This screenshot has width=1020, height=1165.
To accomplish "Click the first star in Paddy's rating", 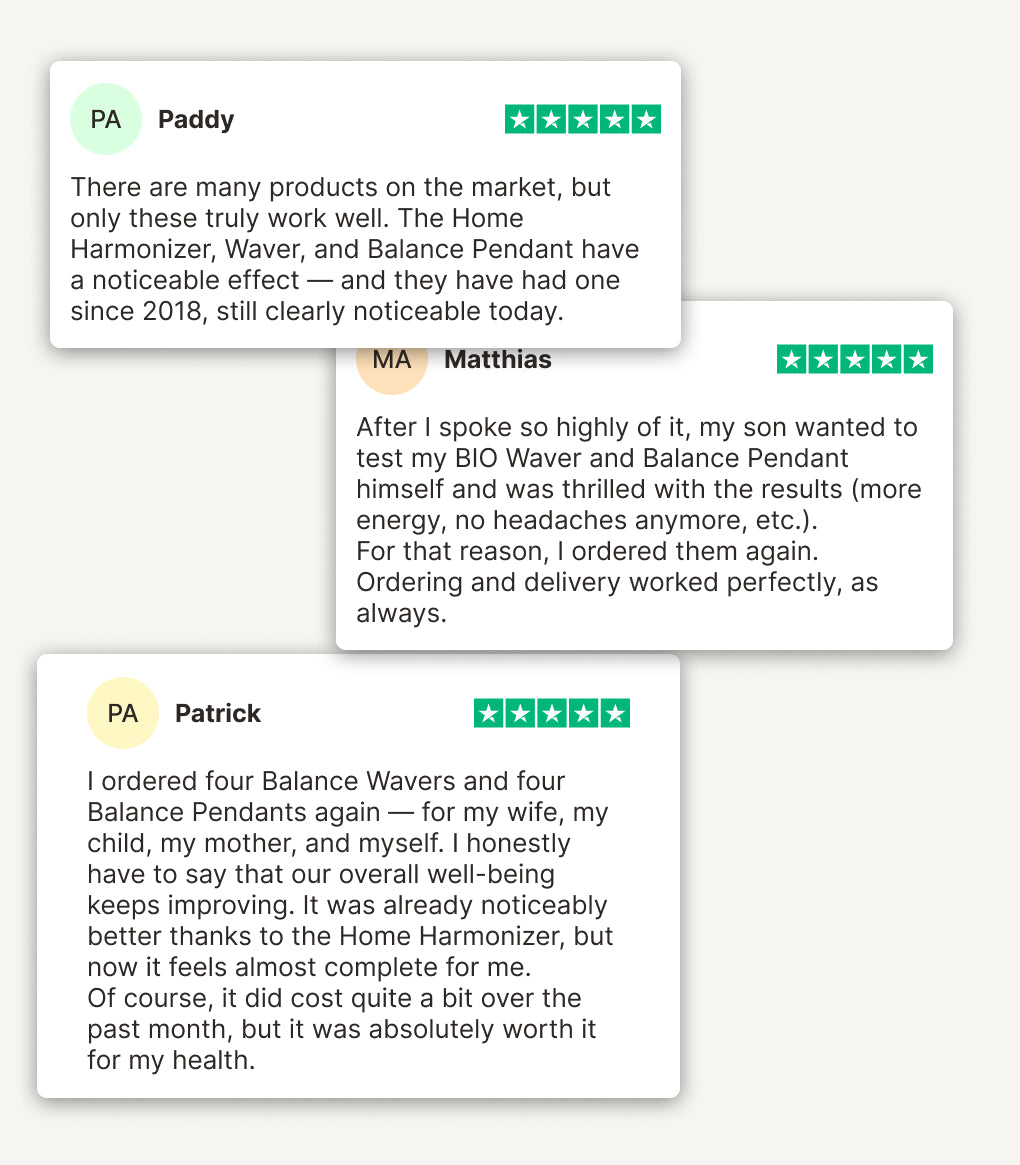I will (x=519, y=120).
